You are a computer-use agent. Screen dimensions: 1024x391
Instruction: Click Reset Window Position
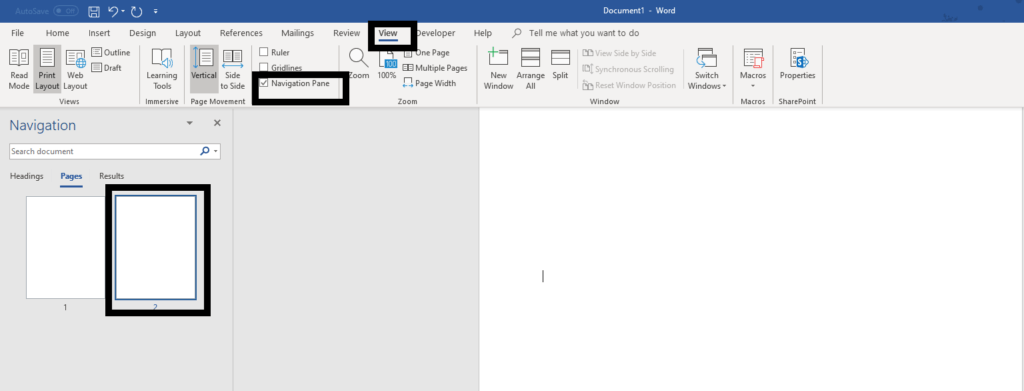[629, 86]
